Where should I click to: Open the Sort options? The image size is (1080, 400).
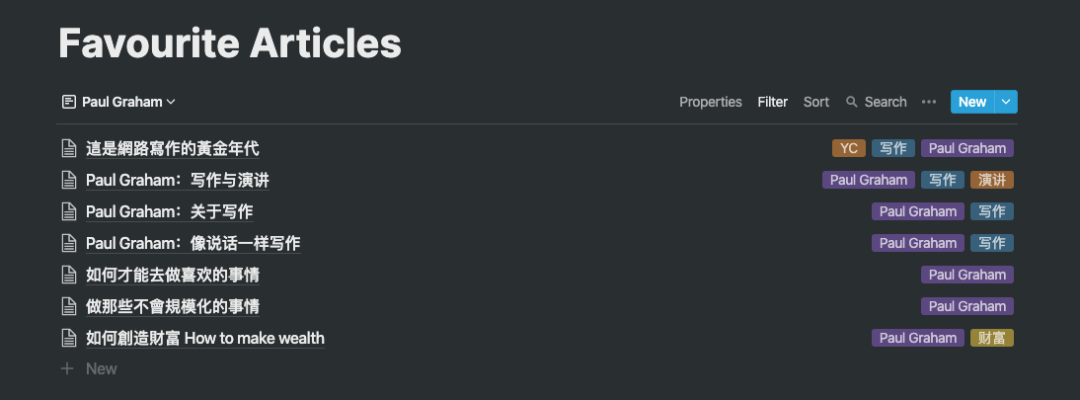point(816,102)
